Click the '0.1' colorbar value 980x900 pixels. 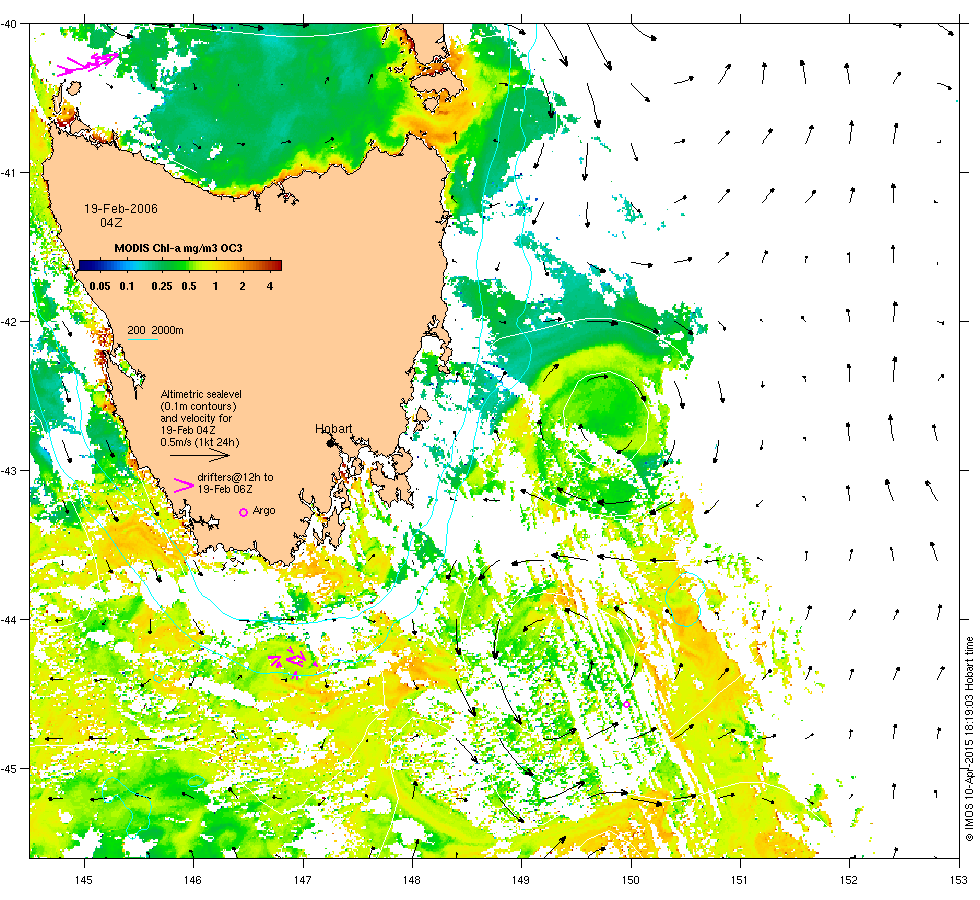[127, 286]
